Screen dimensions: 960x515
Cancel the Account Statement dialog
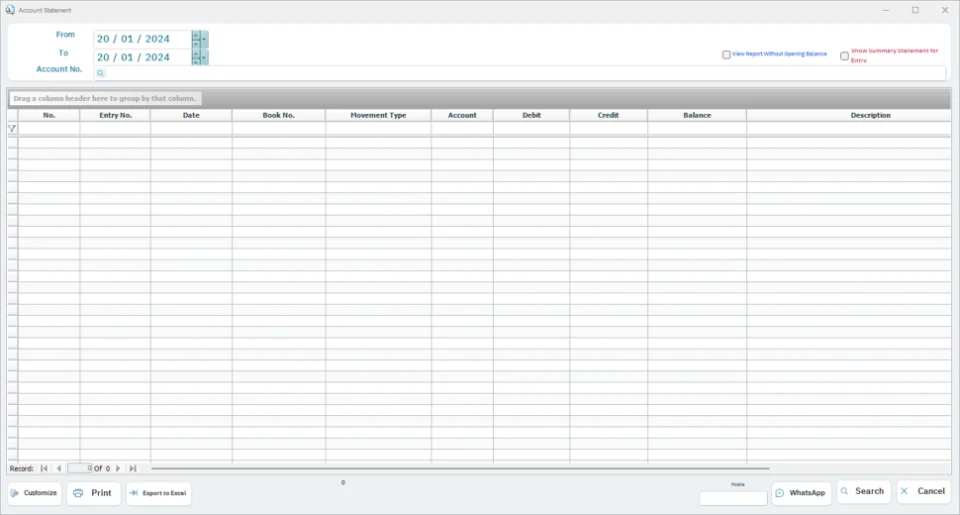tap(924, 491)
